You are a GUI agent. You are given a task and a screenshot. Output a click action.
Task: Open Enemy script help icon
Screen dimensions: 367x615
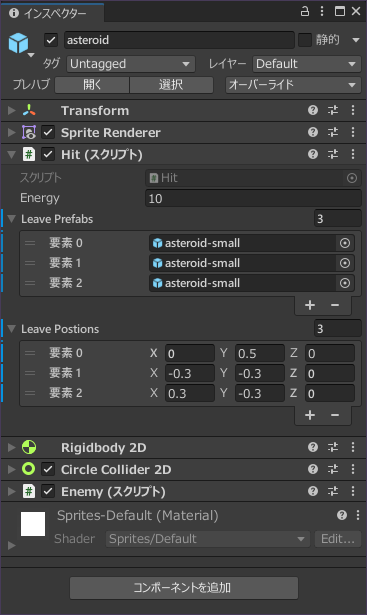313,491
